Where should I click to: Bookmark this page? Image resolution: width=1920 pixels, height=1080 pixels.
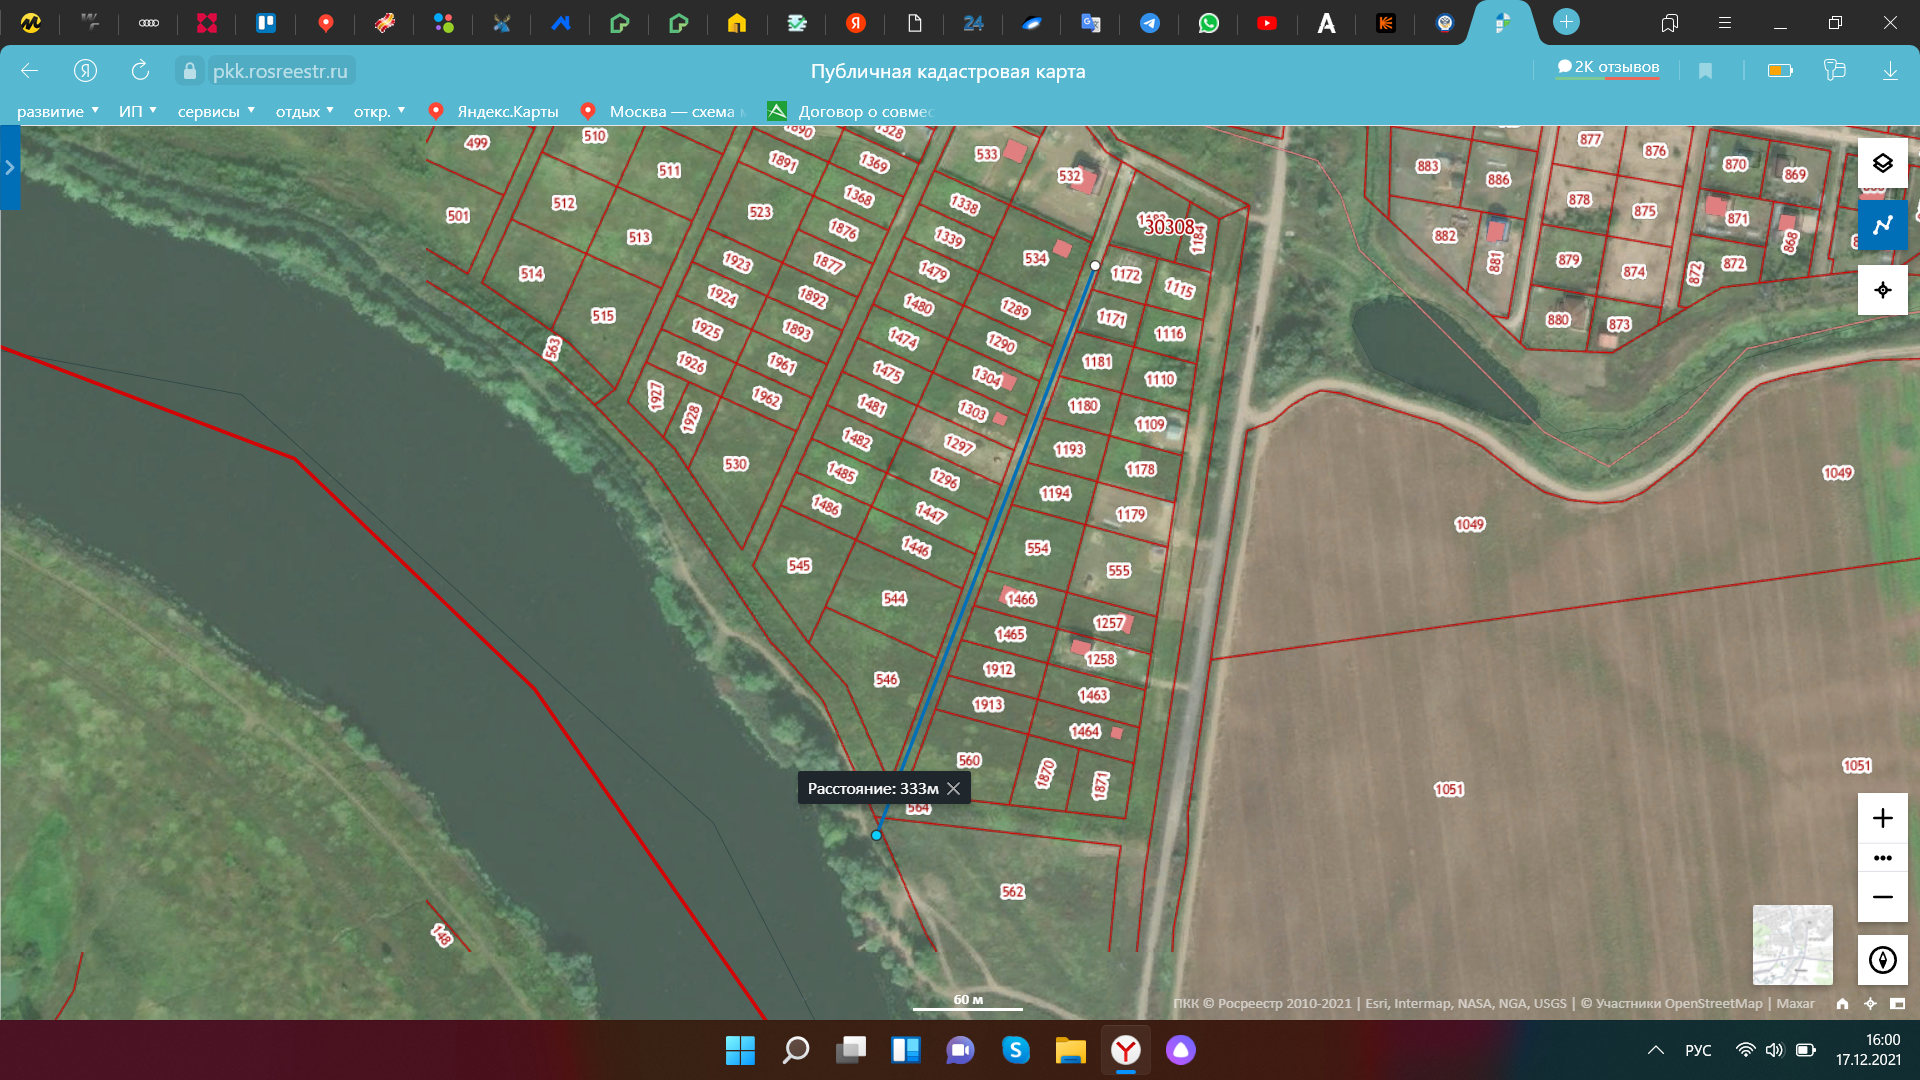coord(1705,70)
